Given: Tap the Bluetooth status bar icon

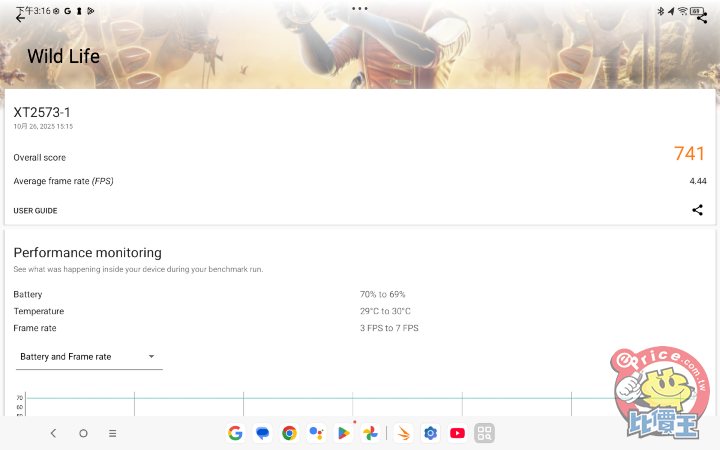Looking at the screenshot, I should [660, 11].
